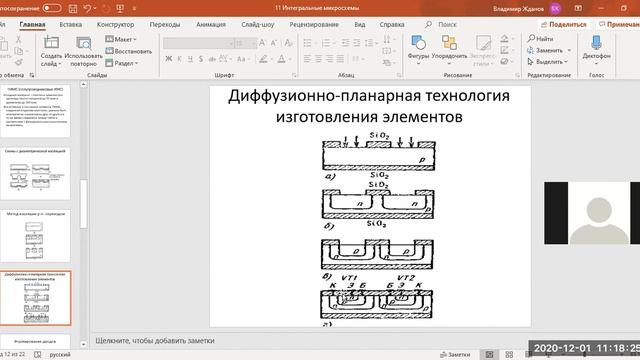This screenshot has width=640, height=360.
Task: Increase list indent level icon
Action: [x=356, y=43]
